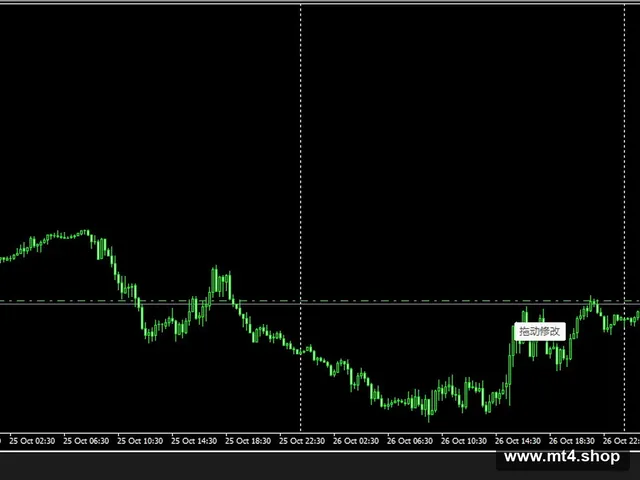
Task: Click the "25 Oct 02:30" time label
Action: point(32,441)
